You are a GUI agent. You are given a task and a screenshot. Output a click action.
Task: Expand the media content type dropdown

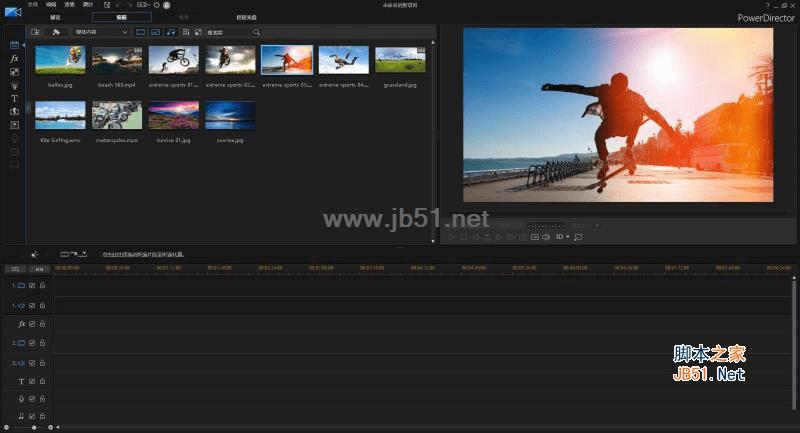(x=101, y=32)
